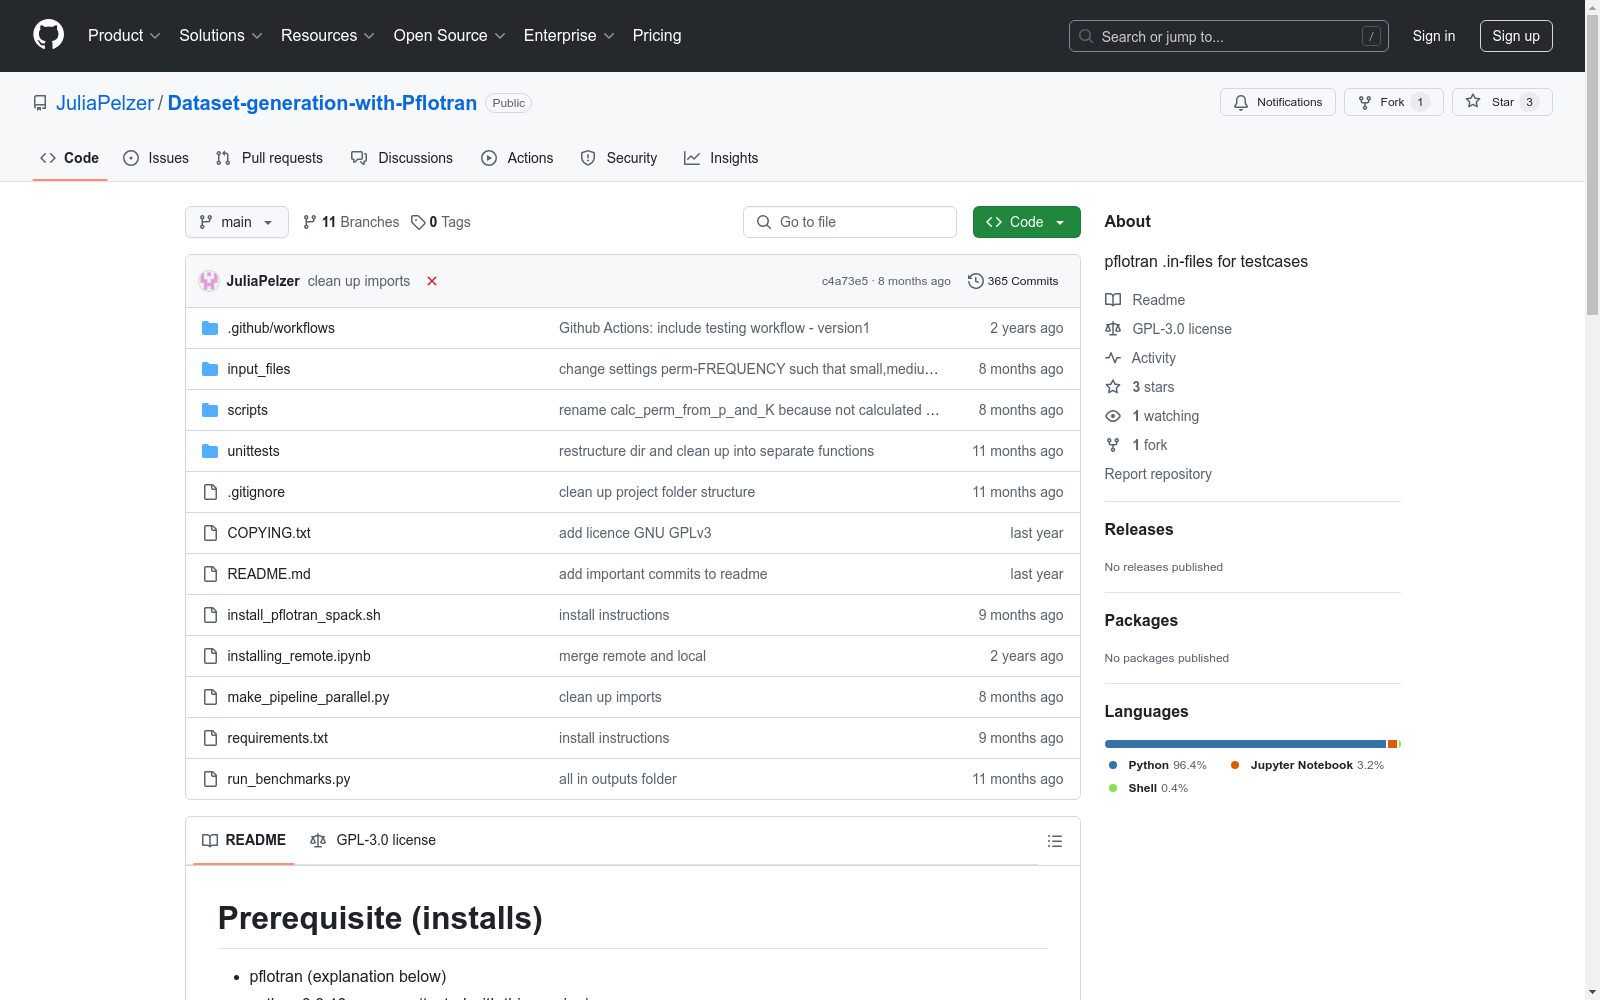Open the install_pflotran_spack.sh file
The height and width of the screenshot is (1000, 1600).
(x=304, y=615)
